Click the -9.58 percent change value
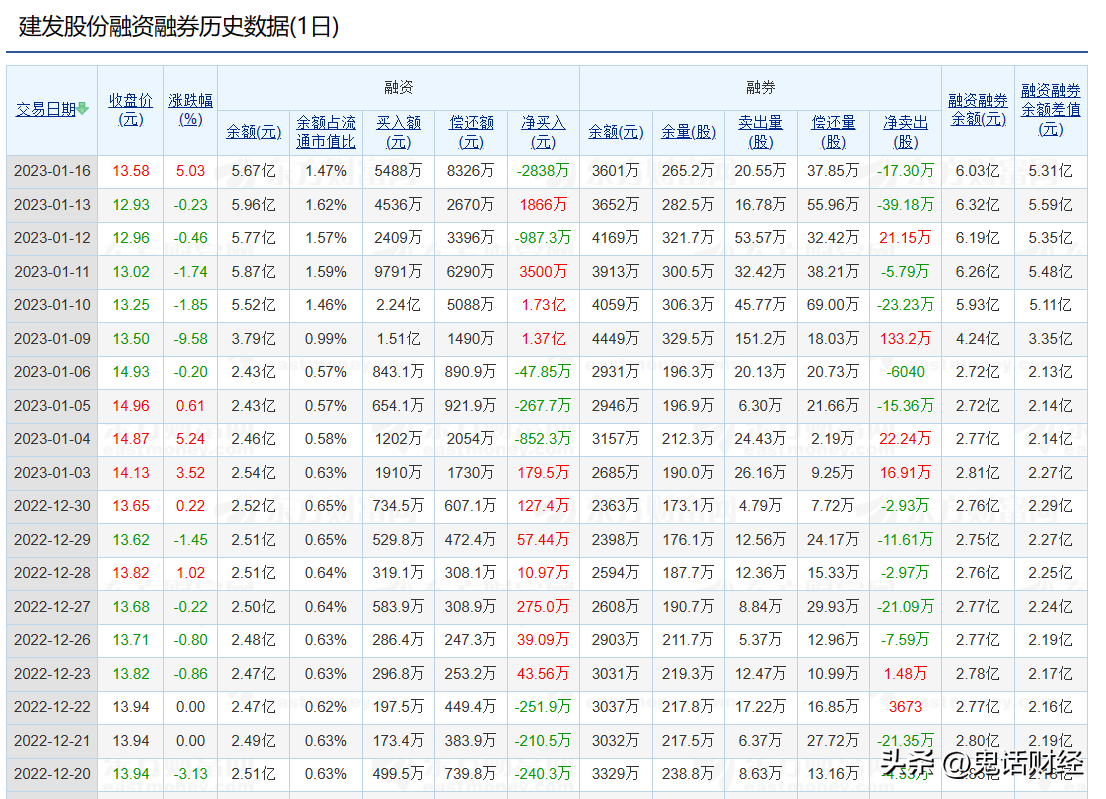Screen dimensions: 1106x799 tap(190, 338)
